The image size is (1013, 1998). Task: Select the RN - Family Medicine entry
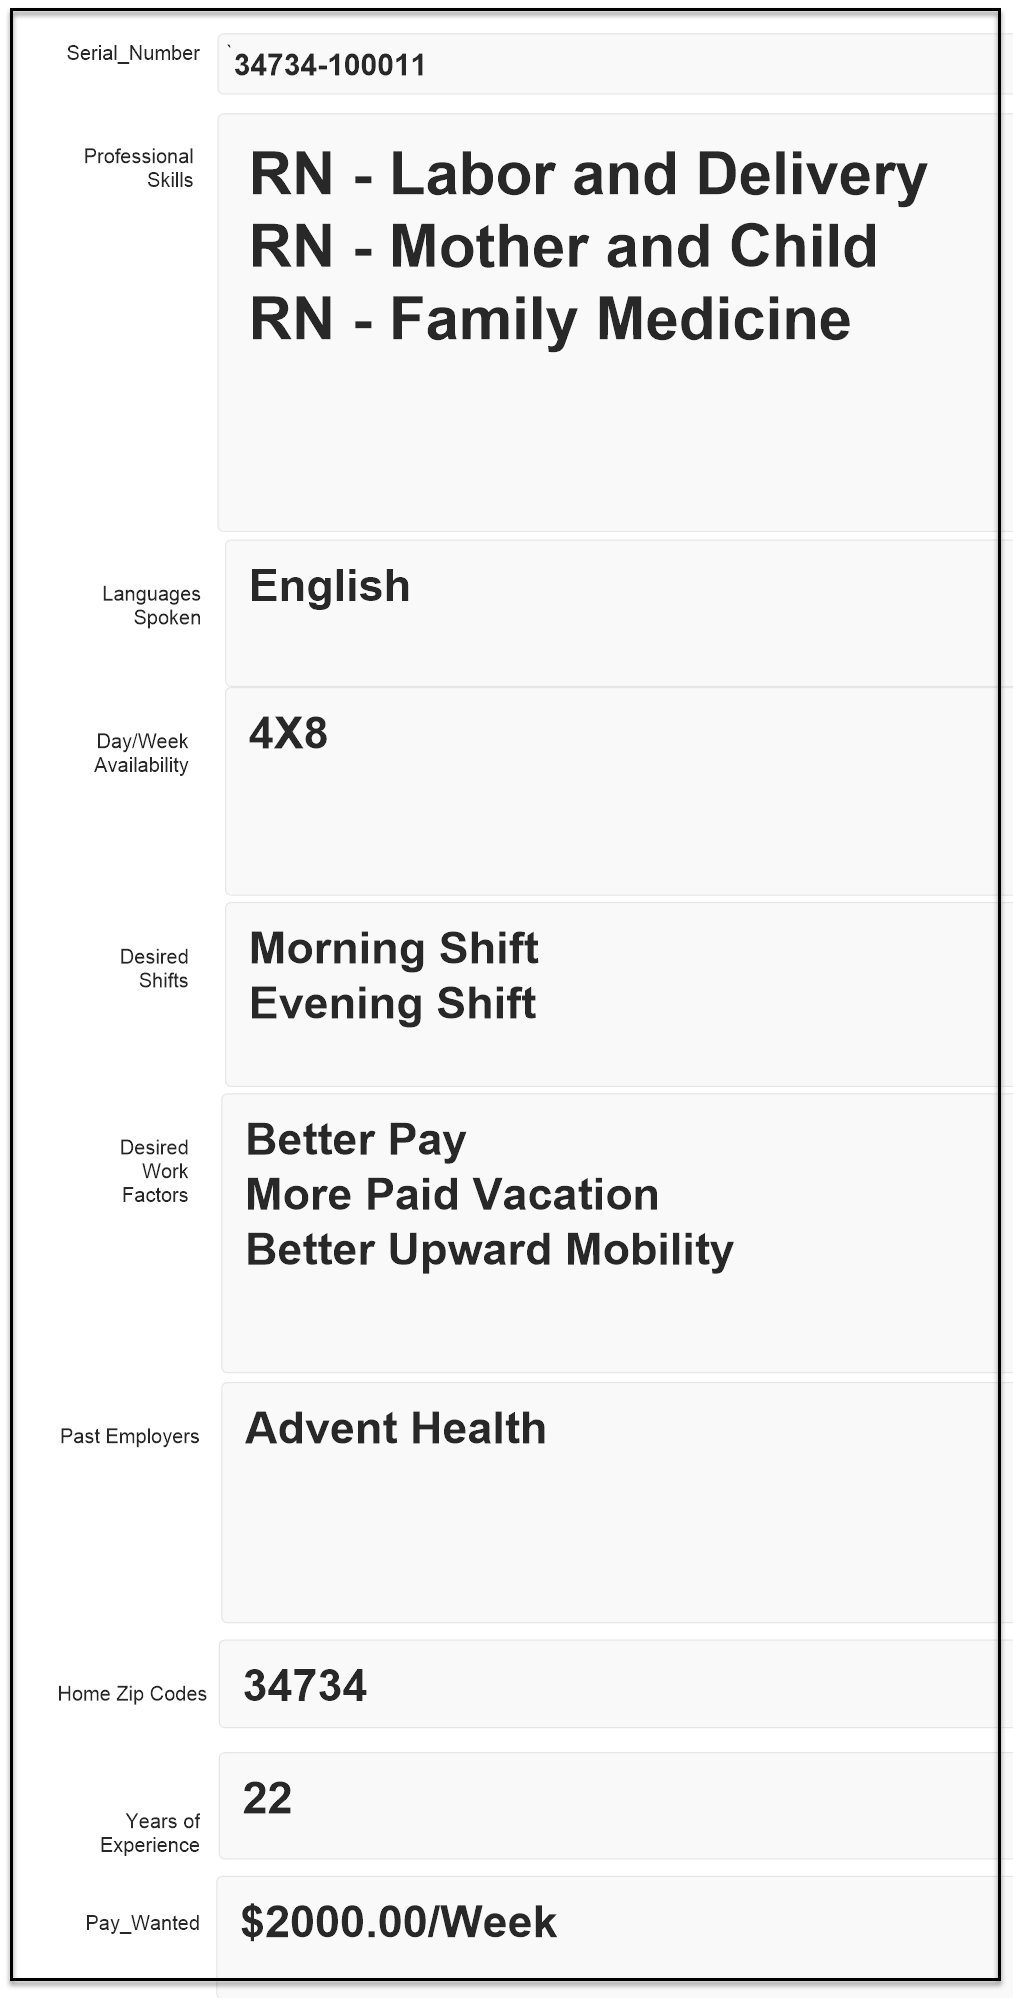[x=550, y=319]
